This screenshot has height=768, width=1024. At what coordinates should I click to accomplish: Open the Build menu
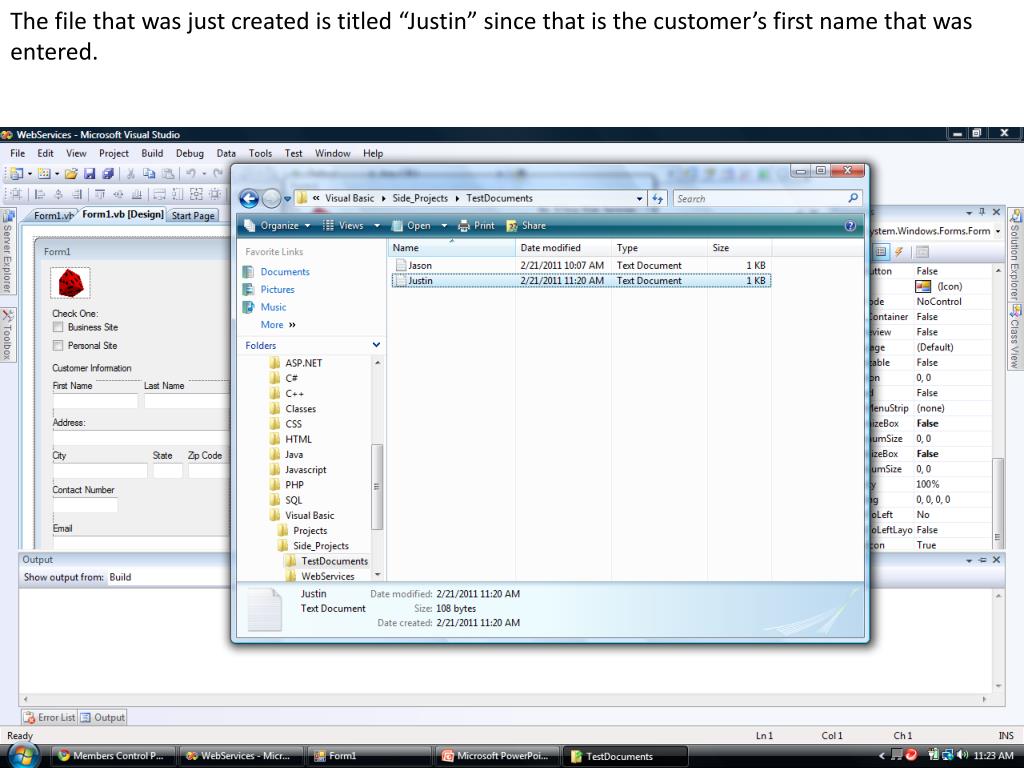point(152,153)
